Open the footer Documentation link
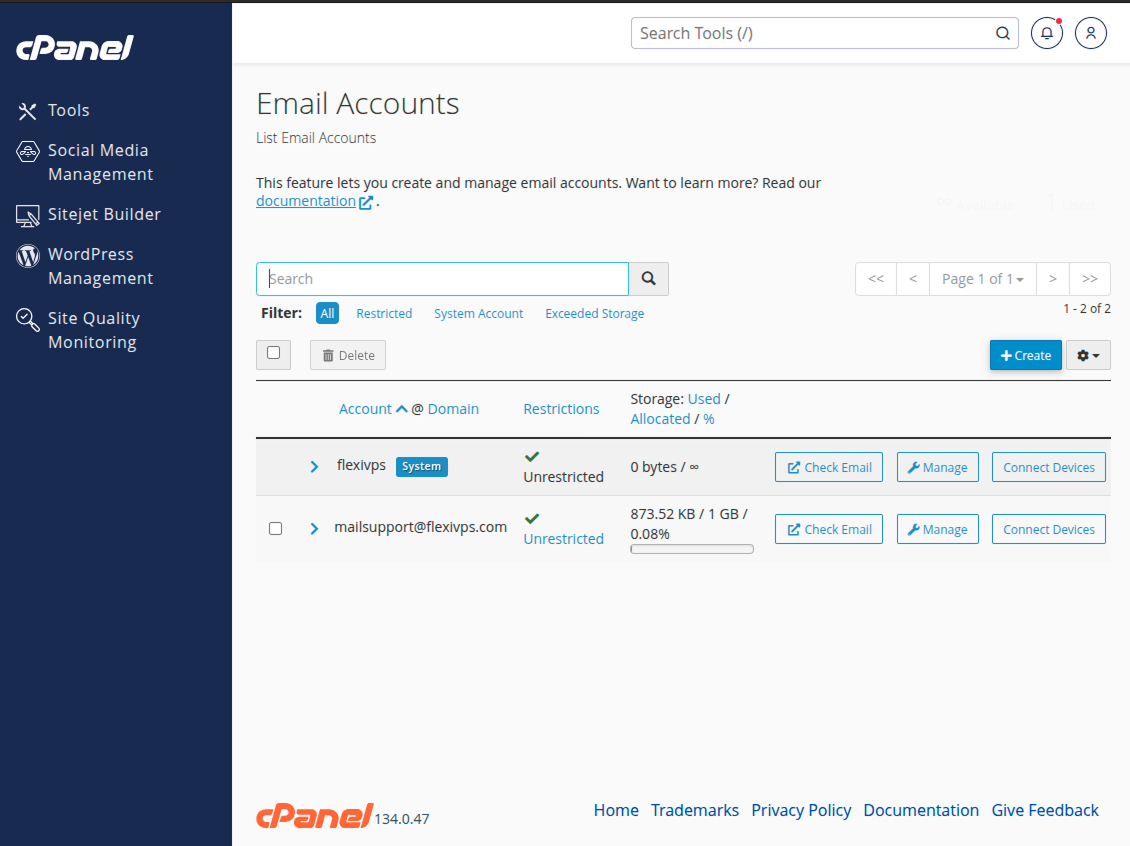 (921, 810)
